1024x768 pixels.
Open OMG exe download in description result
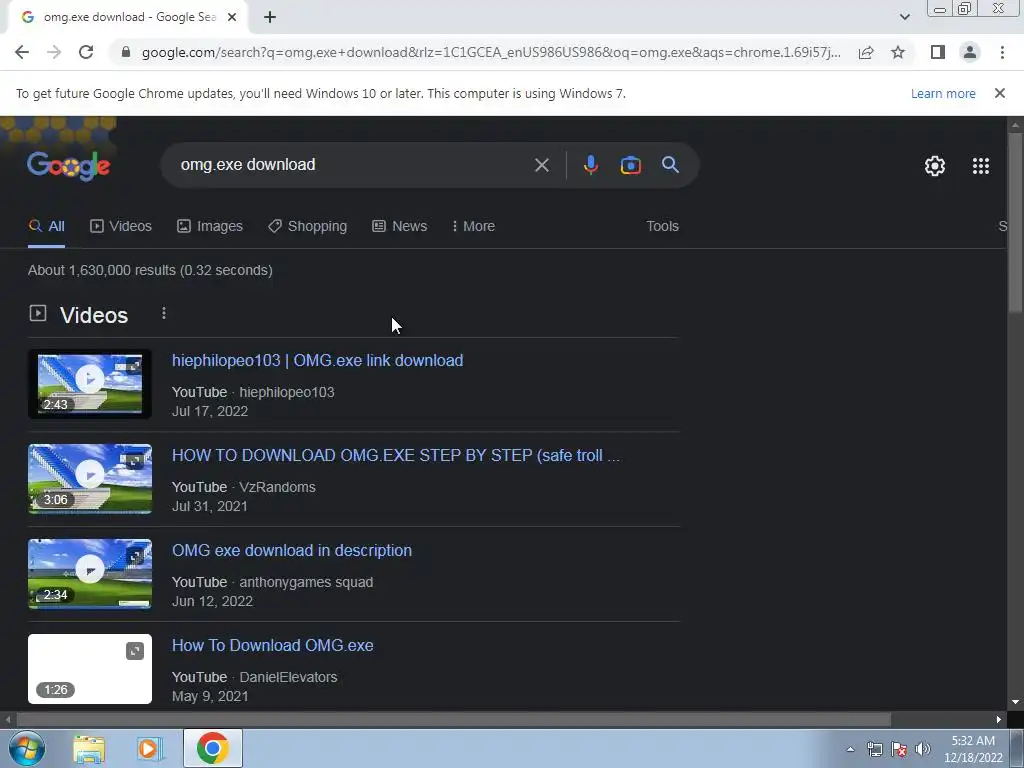[292, 551]
